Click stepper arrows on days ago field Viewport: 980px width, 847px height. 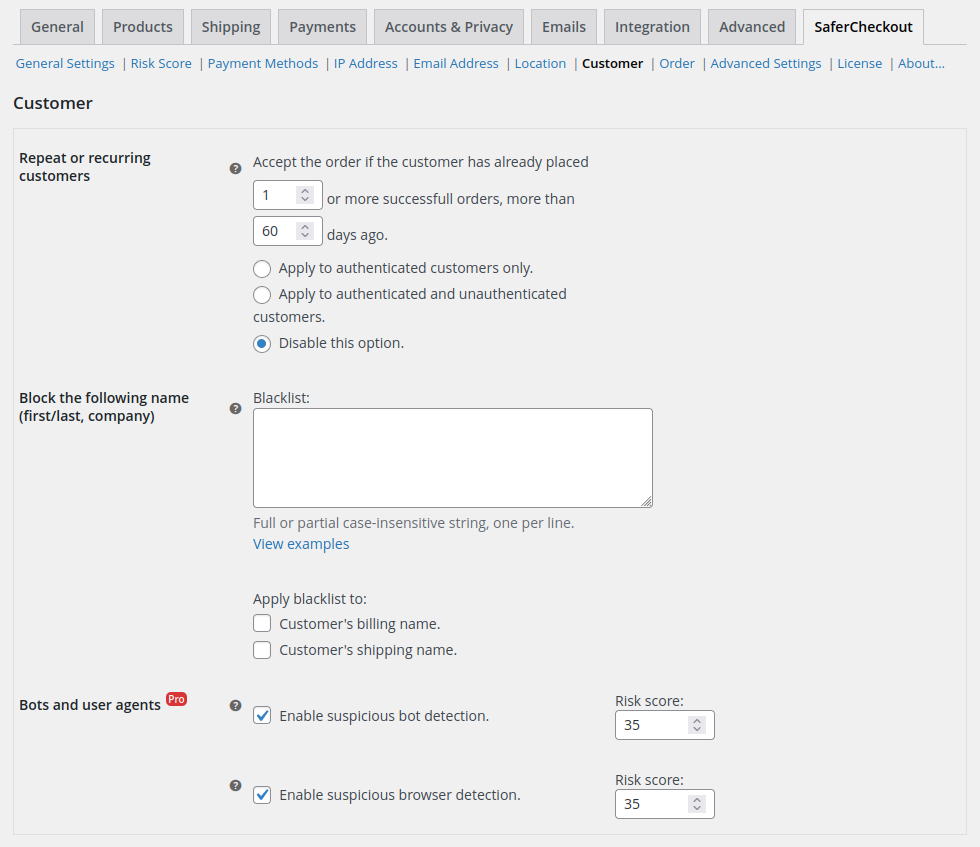pos(305,231)
